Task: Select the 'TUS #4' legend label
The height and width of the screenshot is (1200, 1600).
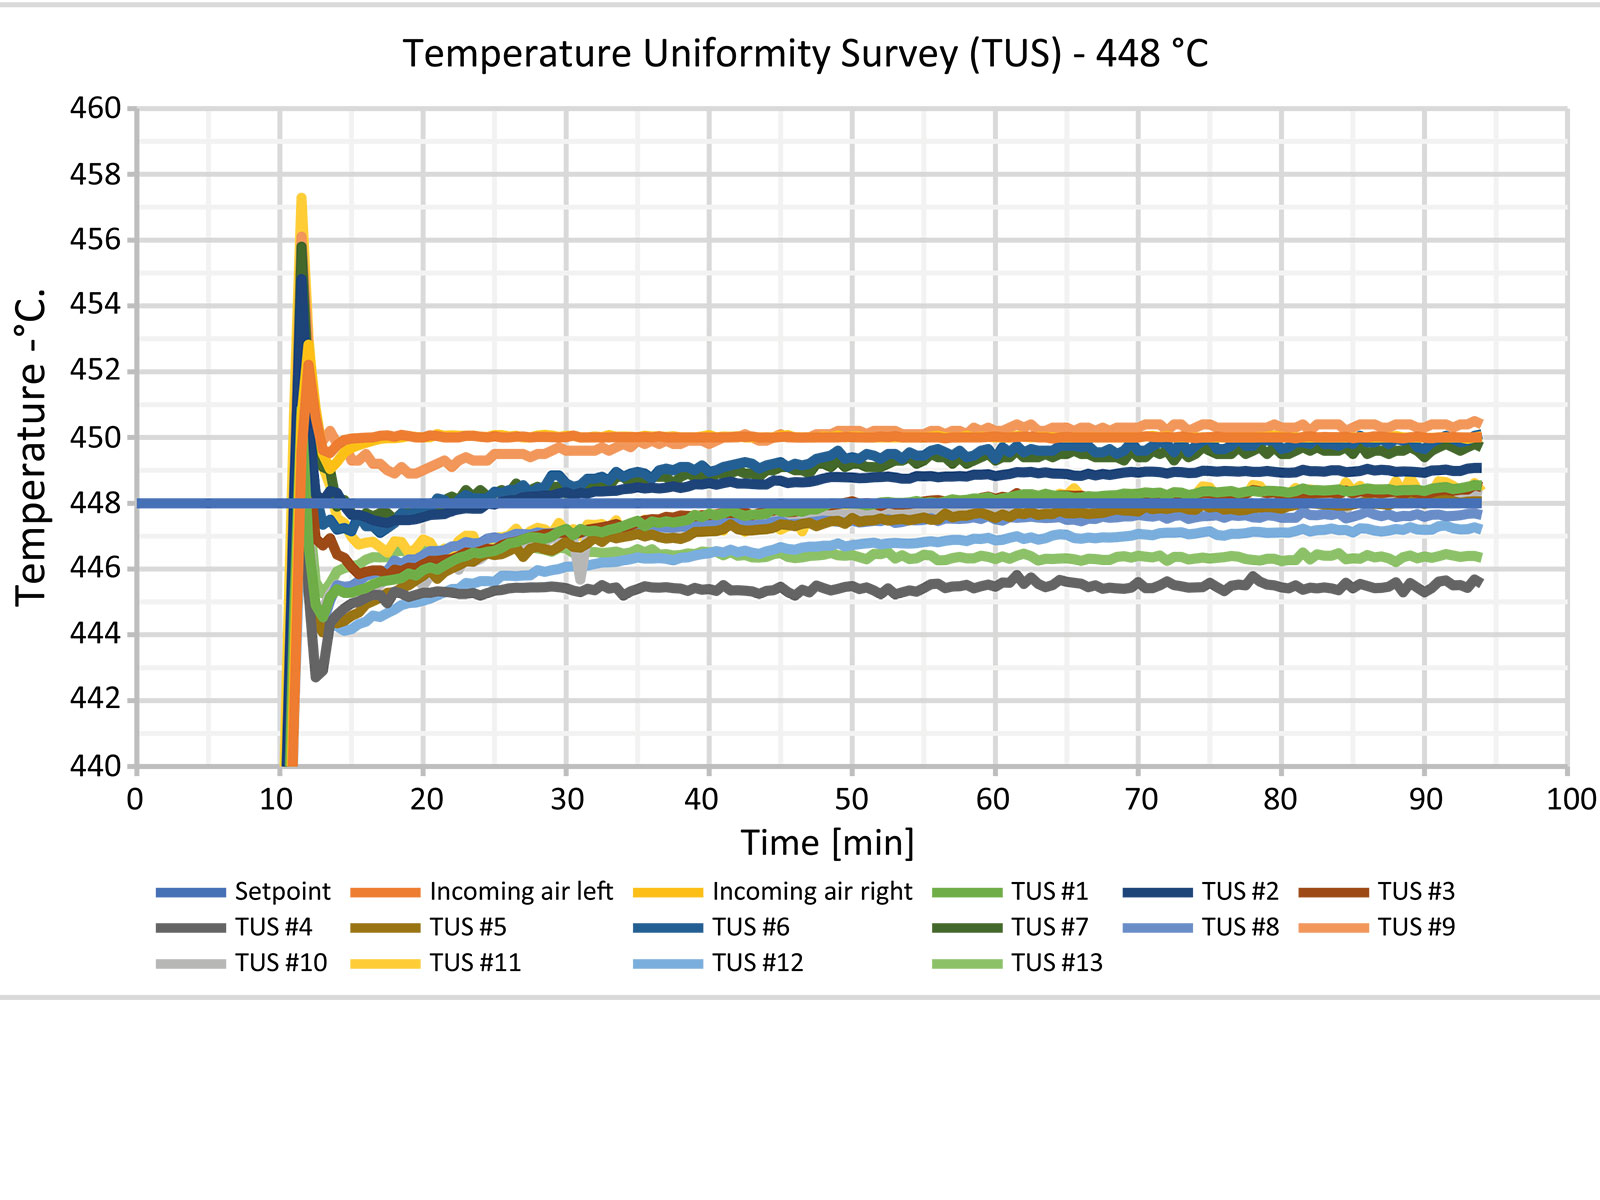Action: click(x=273, y=927)
